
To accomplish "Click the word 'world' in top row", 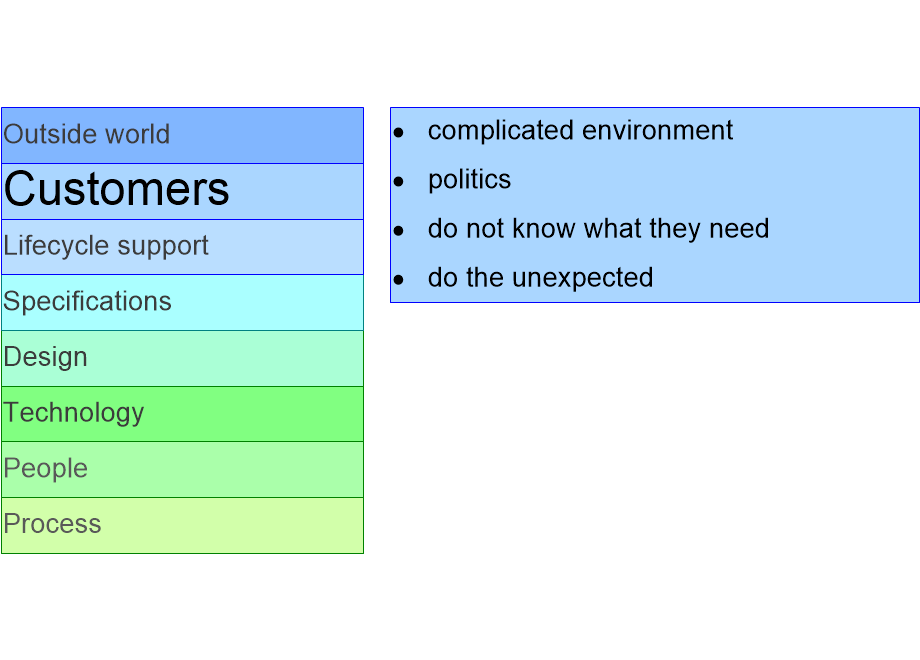I will point(138,134).
